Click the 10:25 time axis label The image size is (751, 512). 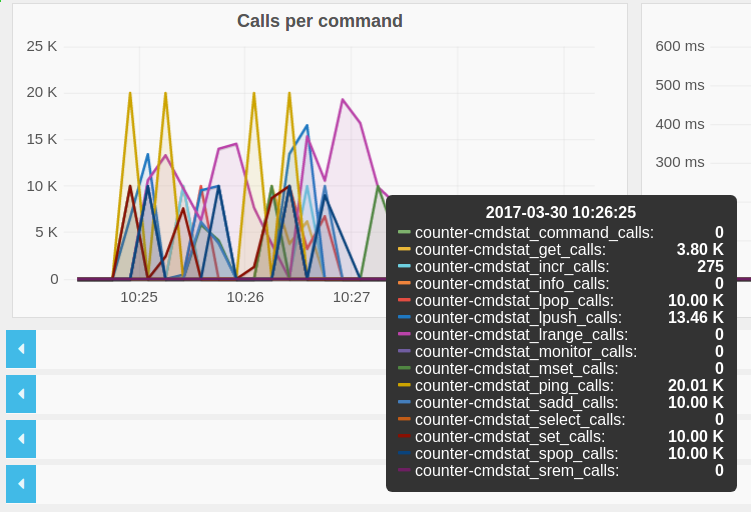139,297
